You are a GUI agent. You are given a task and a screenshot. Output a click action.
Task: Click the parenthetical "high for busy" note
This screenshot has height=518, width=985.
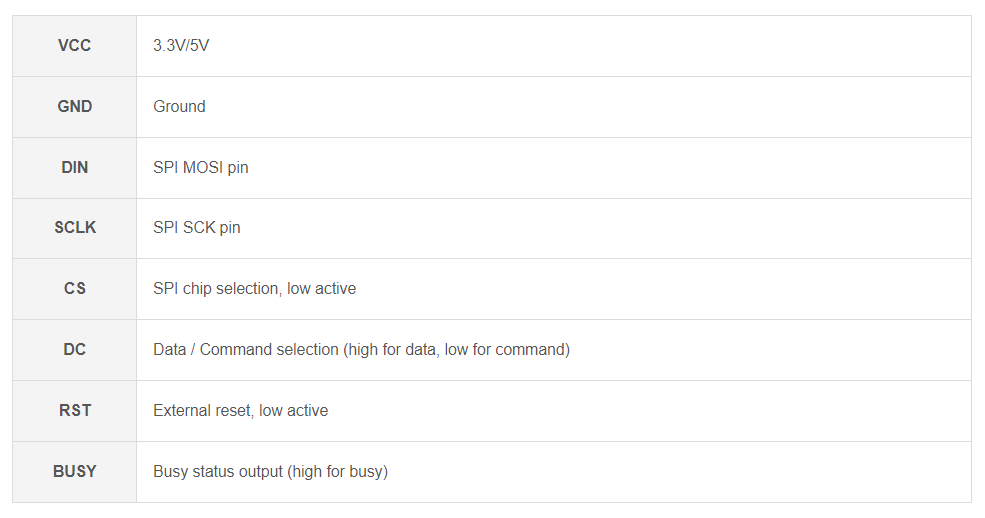click(338, 471)
